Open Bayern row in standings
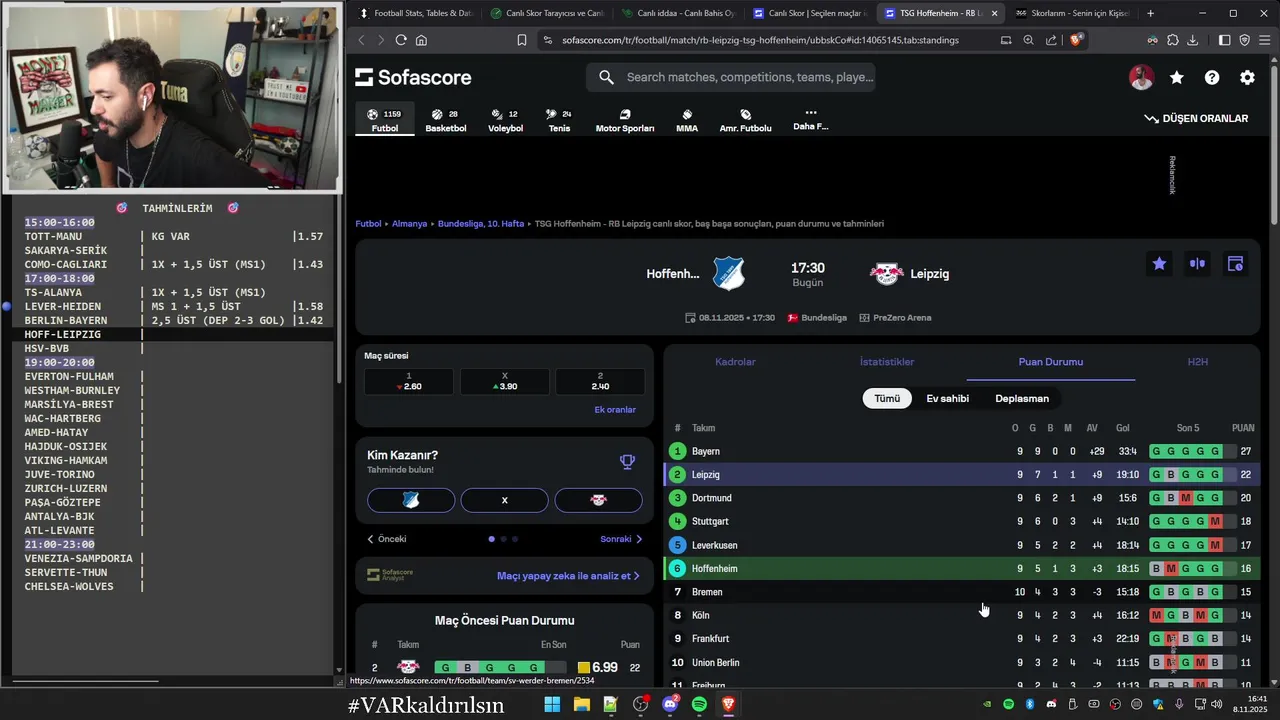The image size is (1280, 720). [x=962, y=451]
